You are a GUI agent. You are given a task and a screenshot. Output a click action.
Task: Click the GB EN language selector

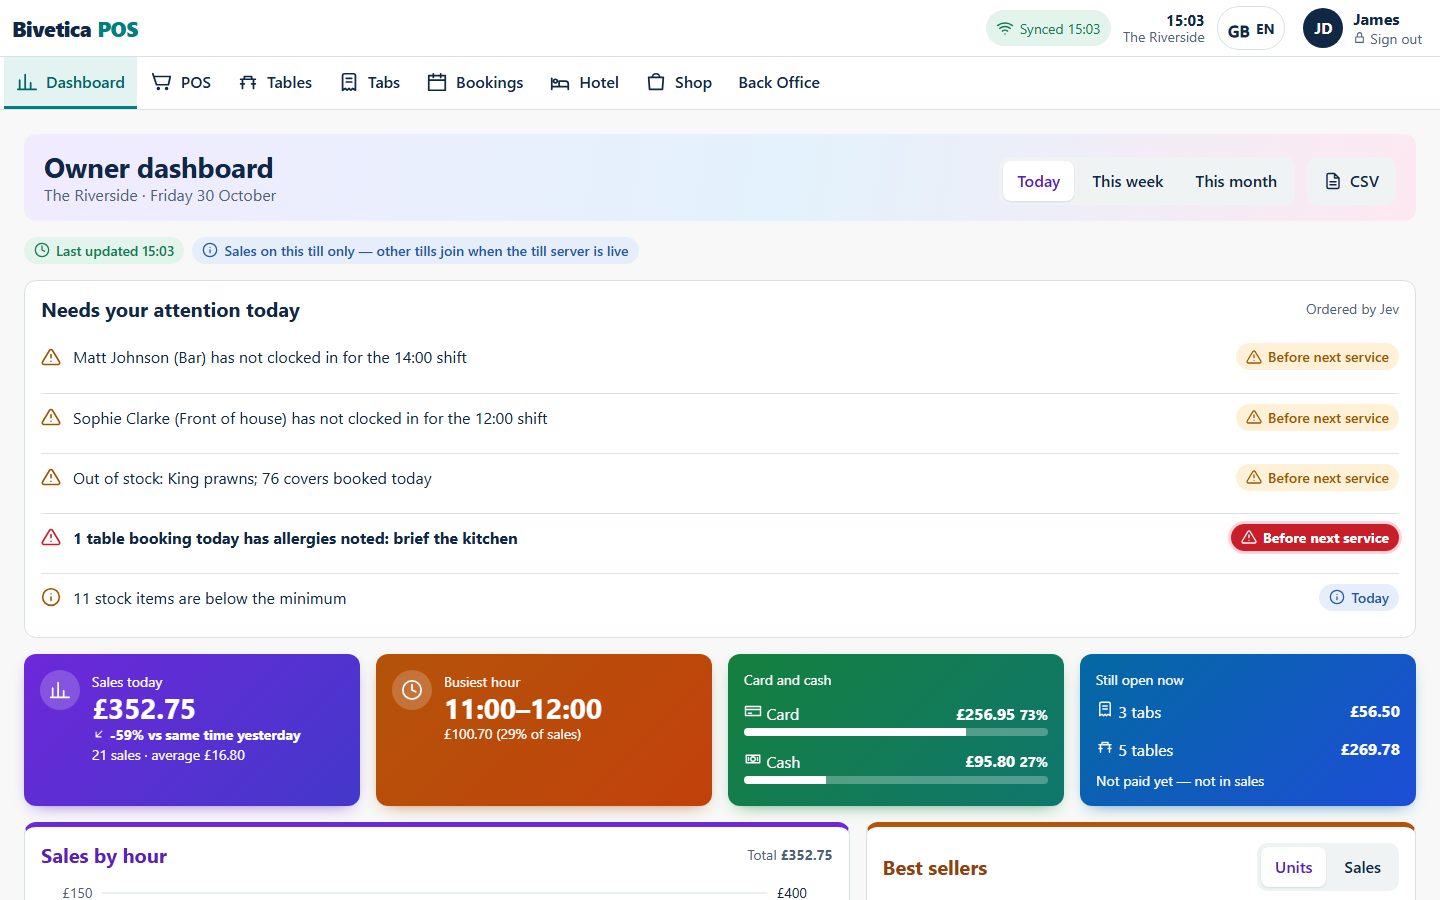(x=1251, y=29)
